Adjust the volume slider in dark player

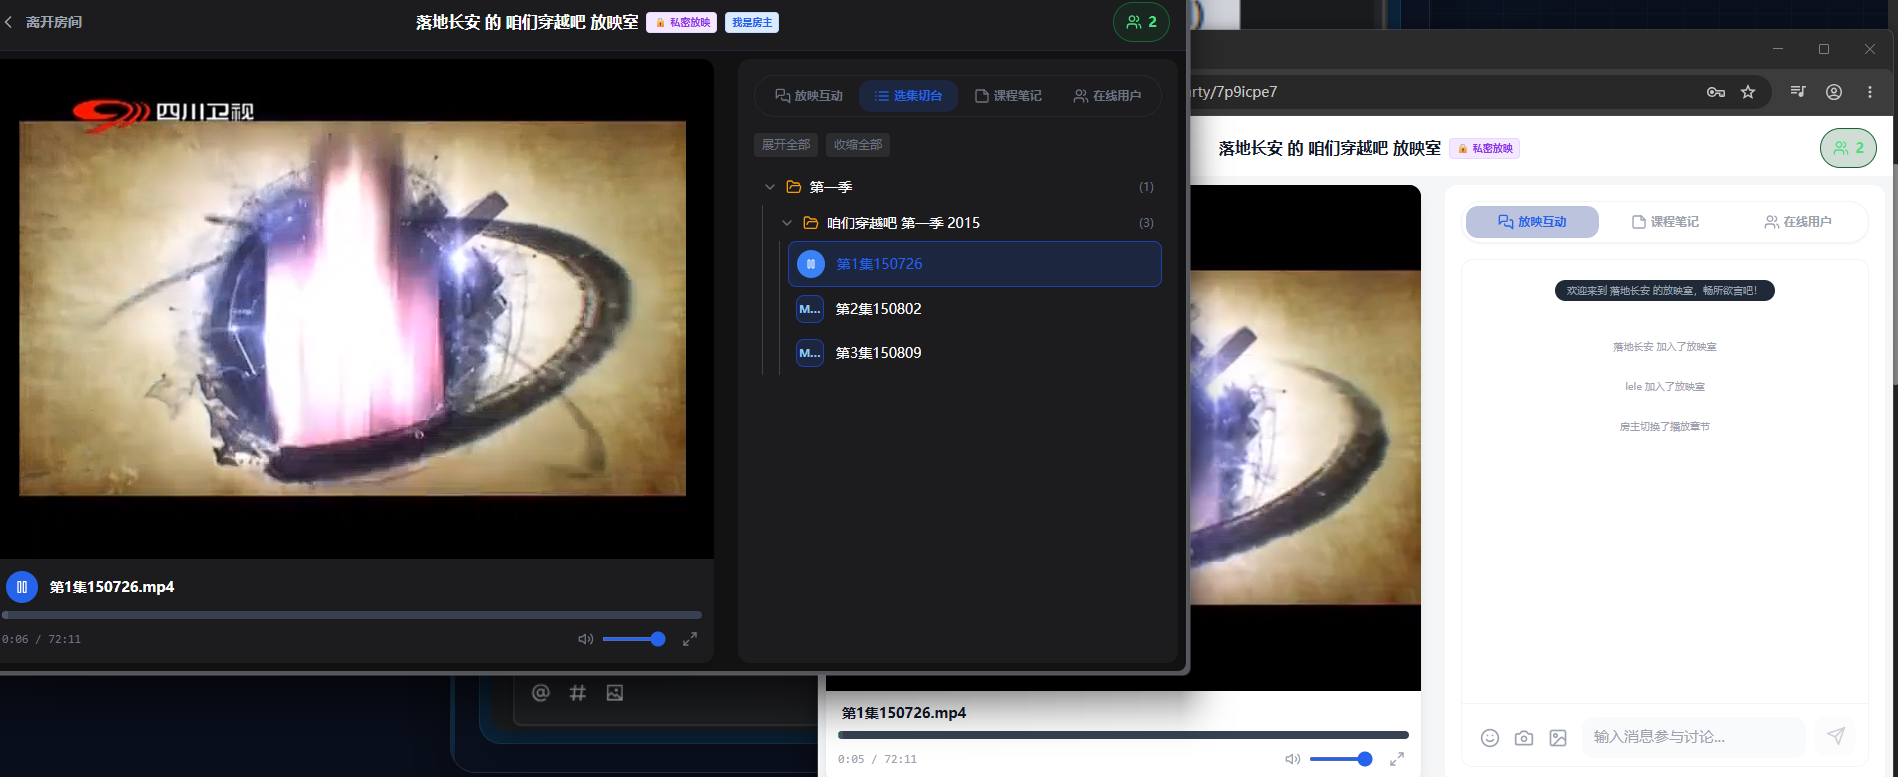click(634, 639)
